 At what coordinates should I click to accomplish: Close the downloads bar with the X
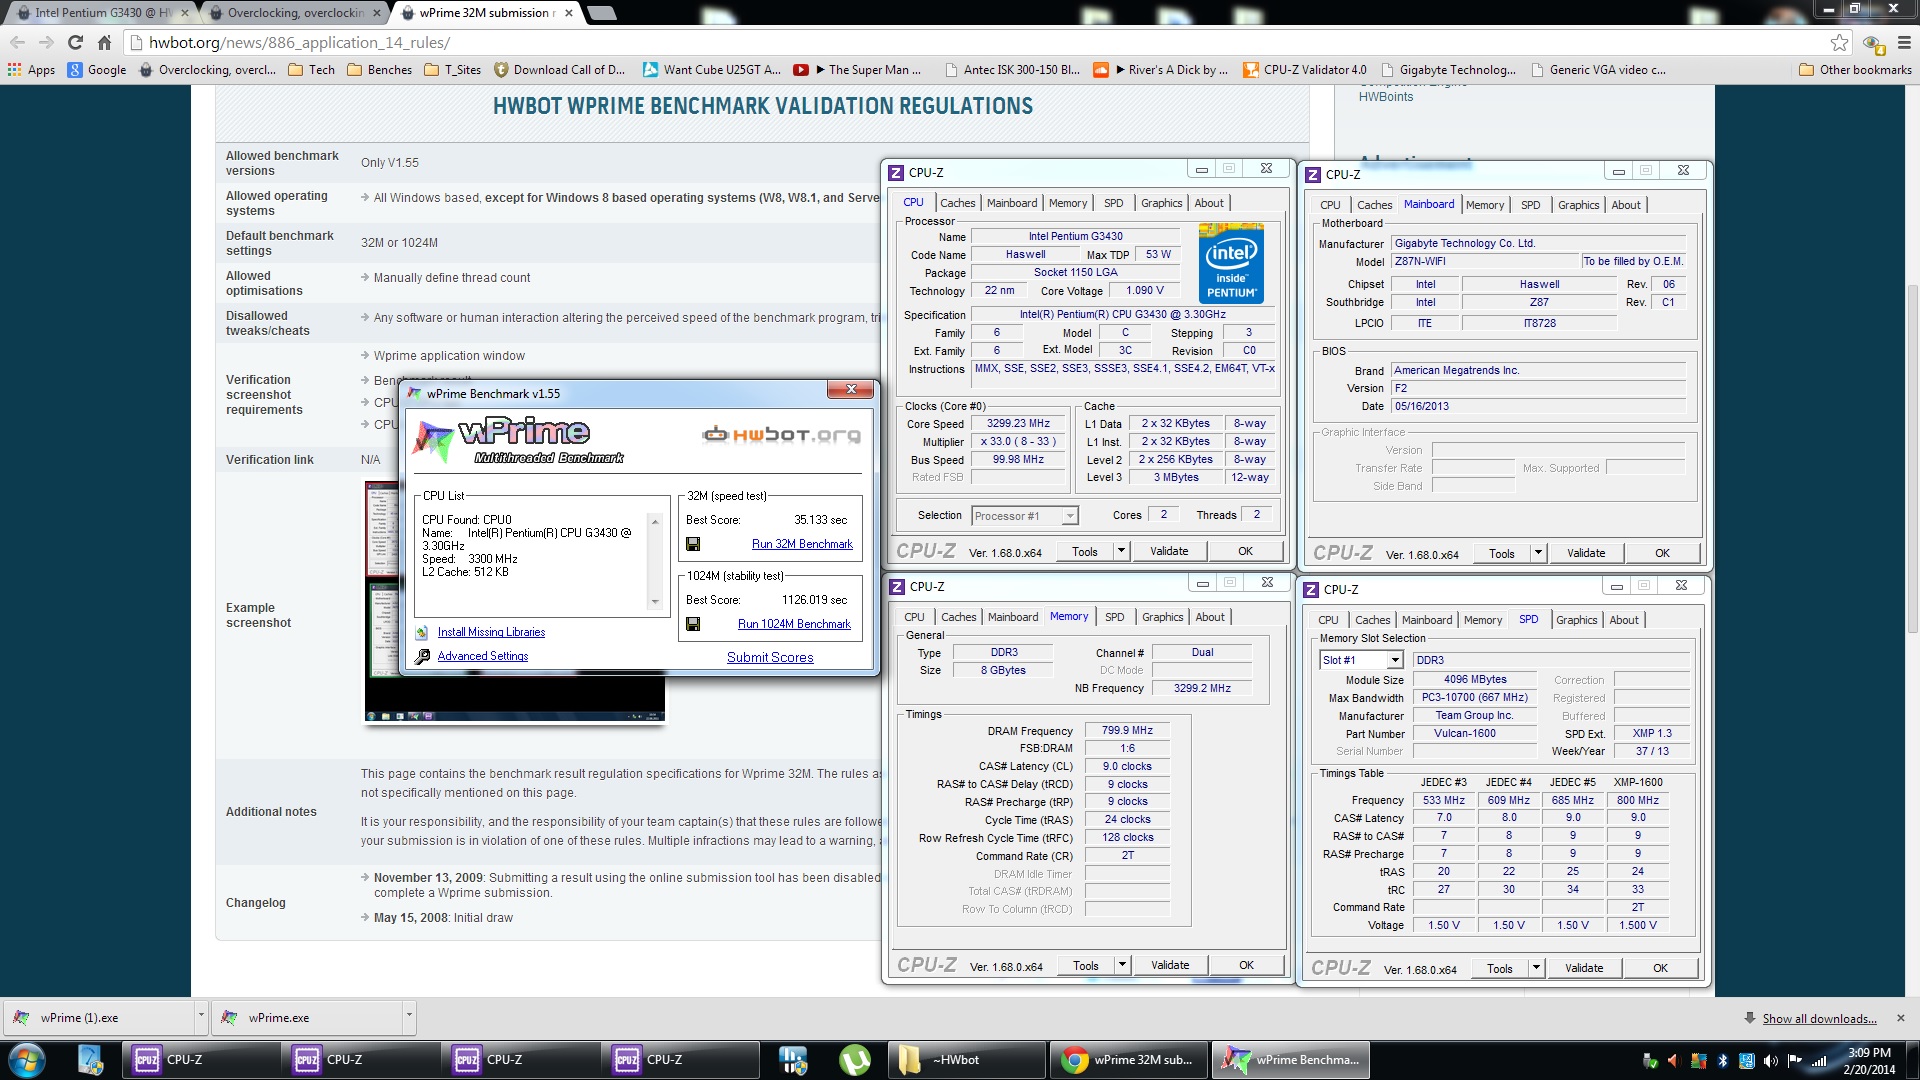(1900, 1018)
